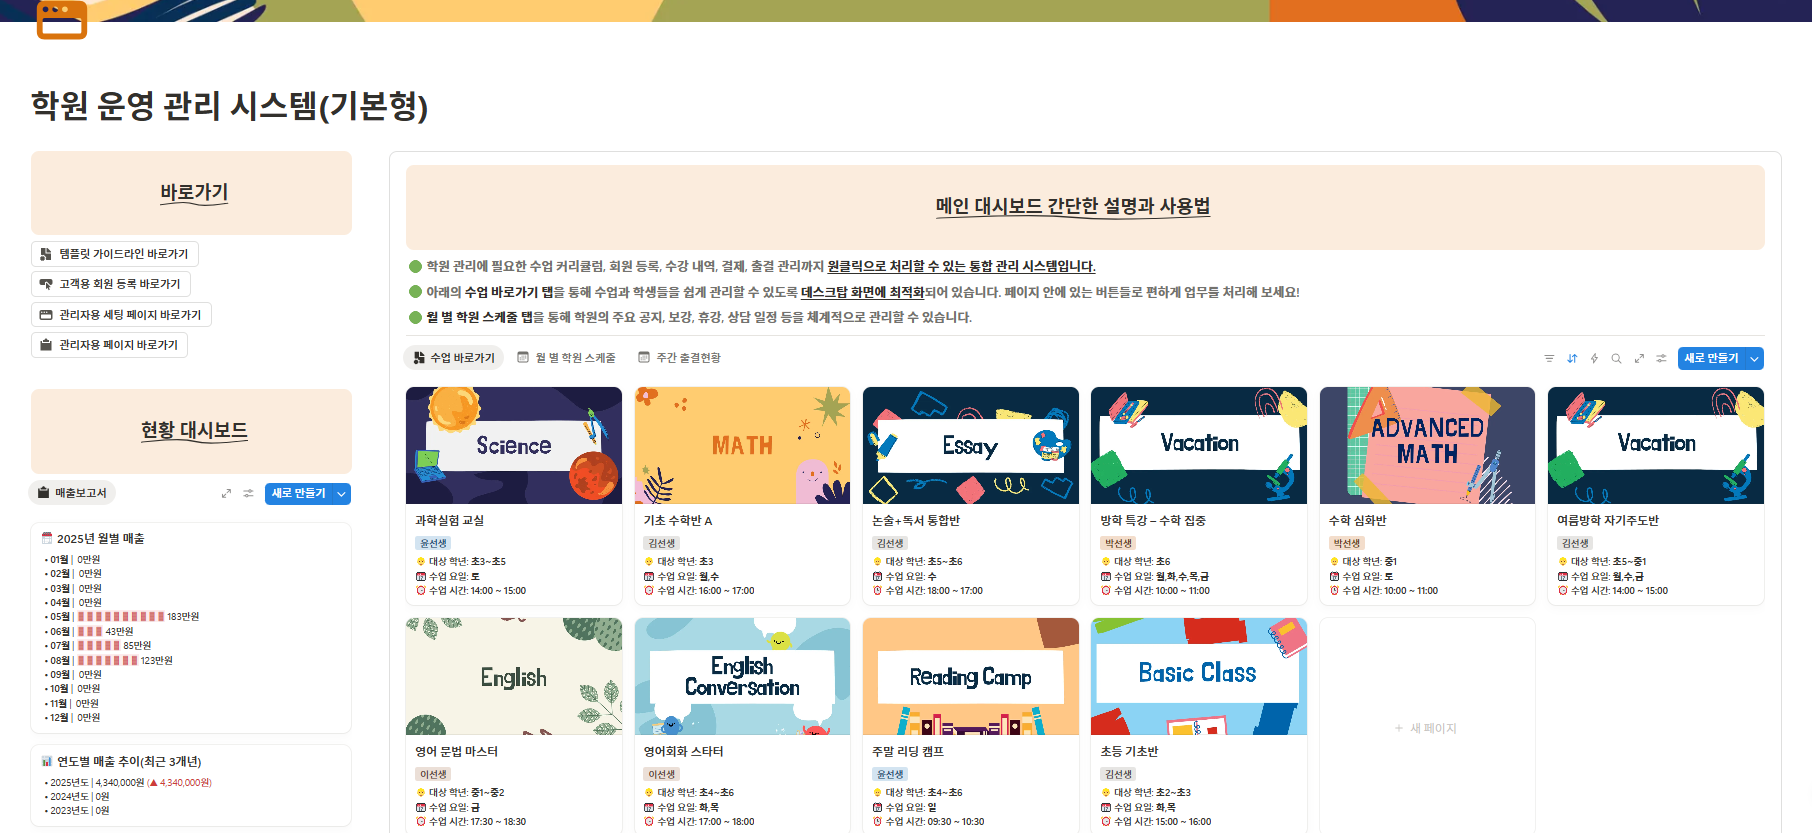Click the blue sort arrows icon
Screen dimensions: 1812x833
tap(1572, 358)
